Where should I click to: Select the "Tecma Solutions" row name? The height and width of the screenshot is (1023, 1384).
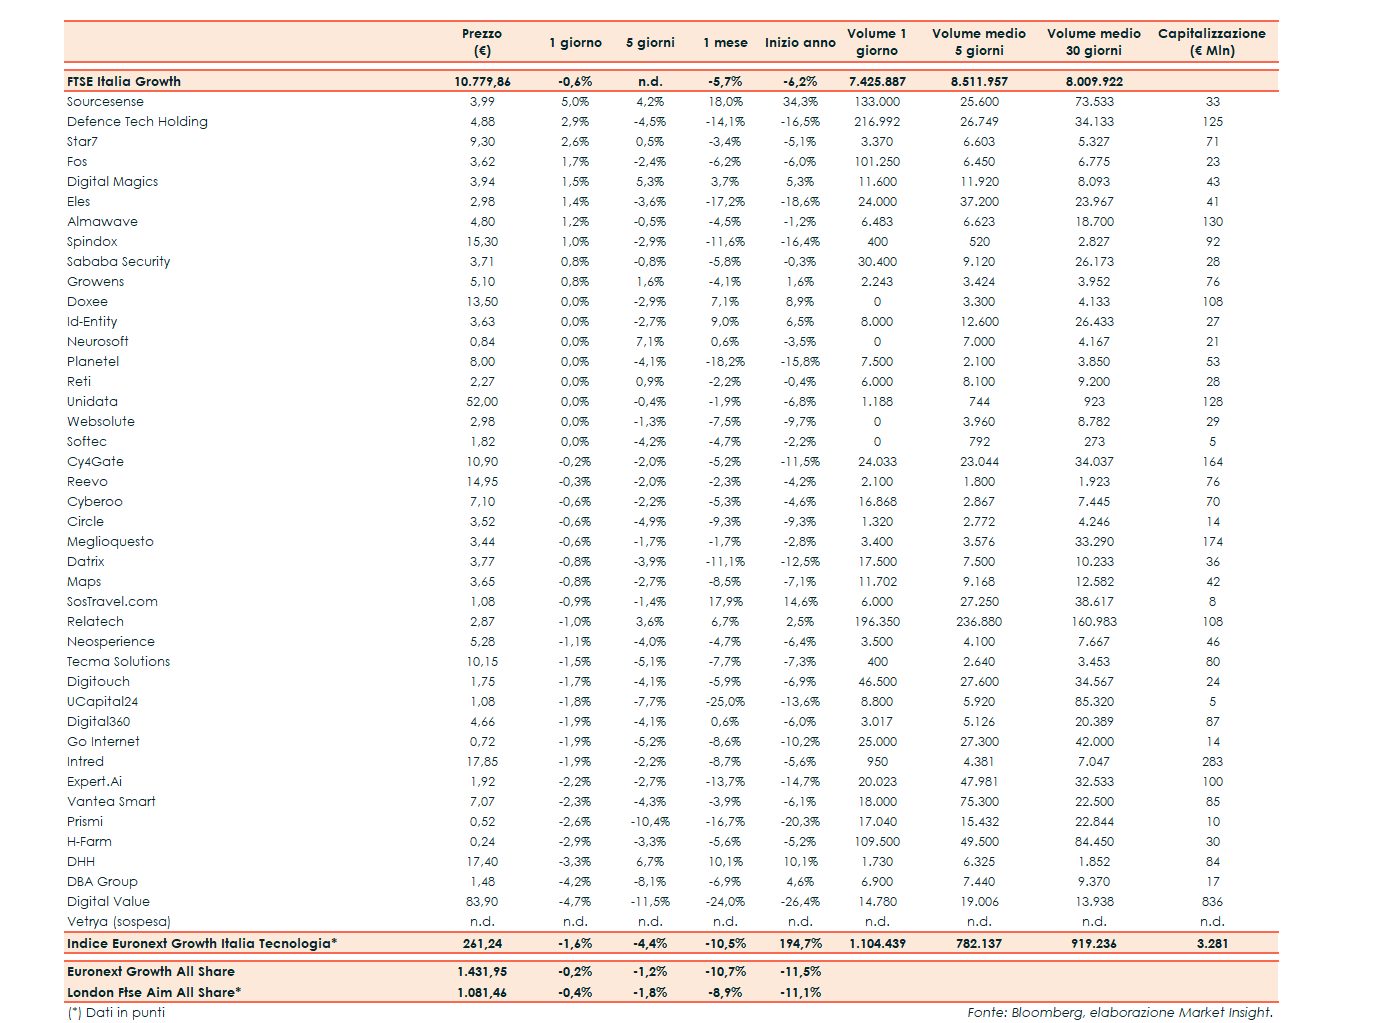tap(118, 661)
